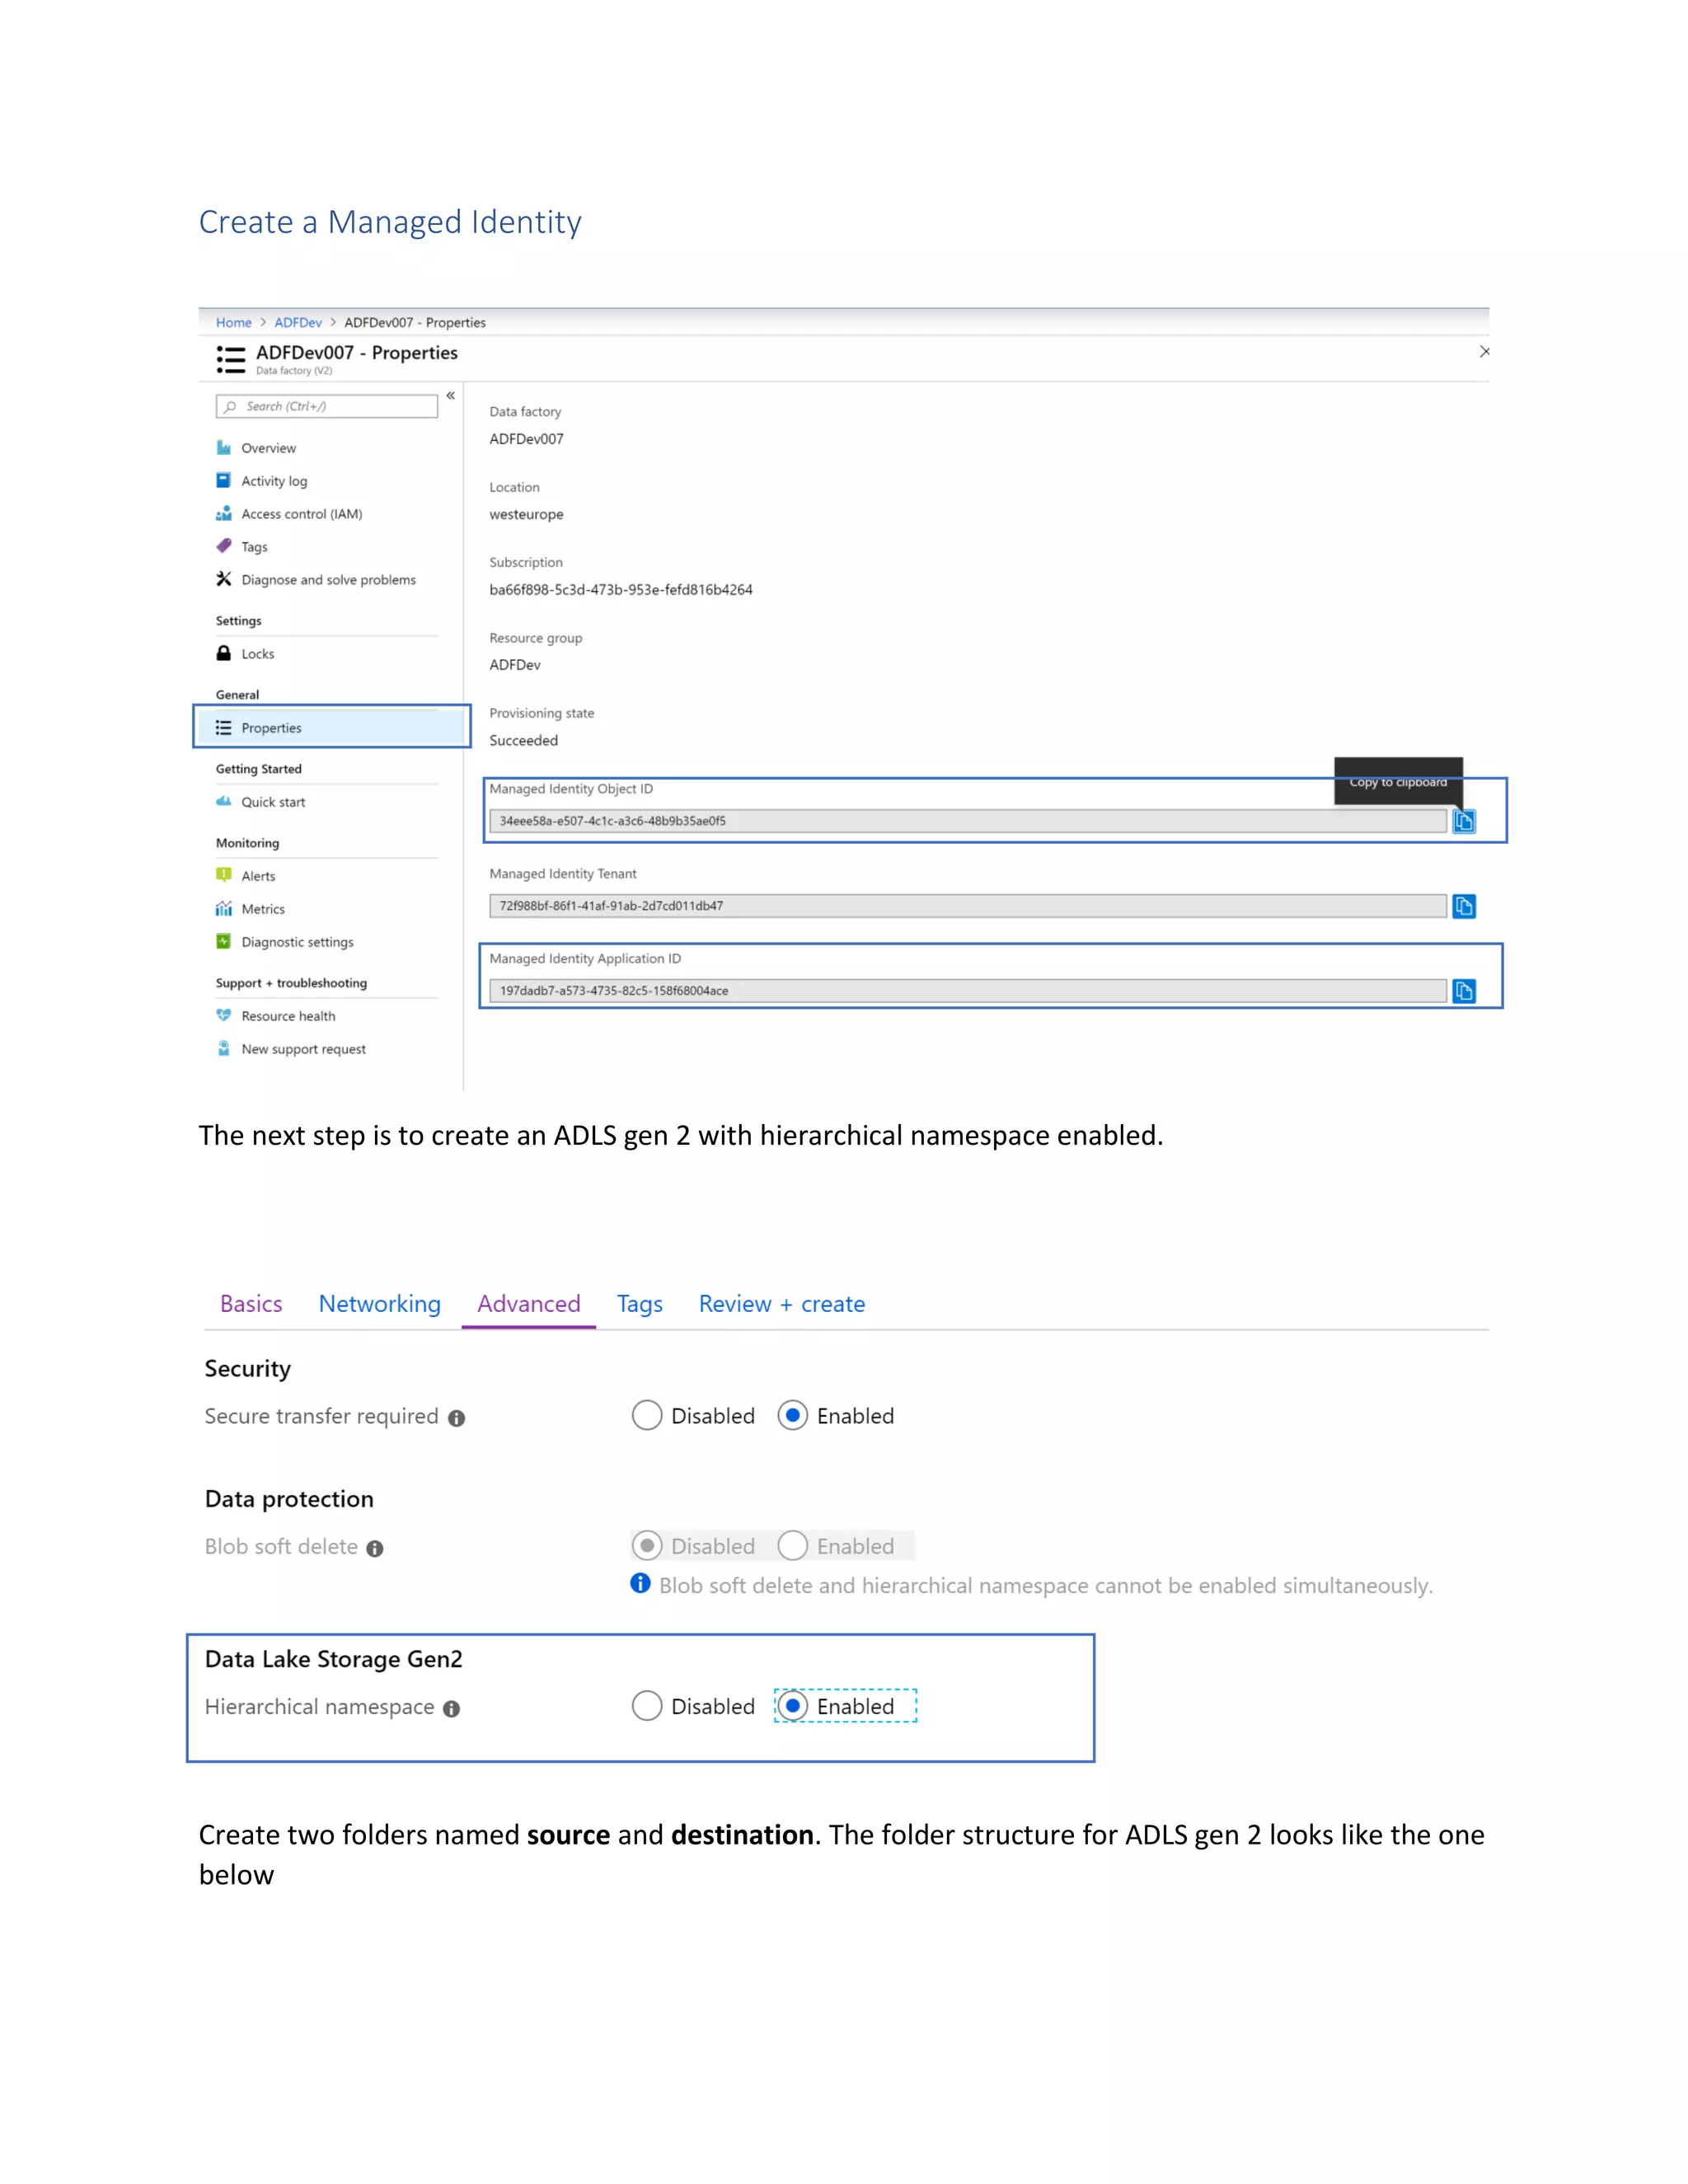Copy Managed Identity Application ID to clipboard
Image resolution: width=1688 pixels, height=2184 pixels.
(x=1464, y=991)
